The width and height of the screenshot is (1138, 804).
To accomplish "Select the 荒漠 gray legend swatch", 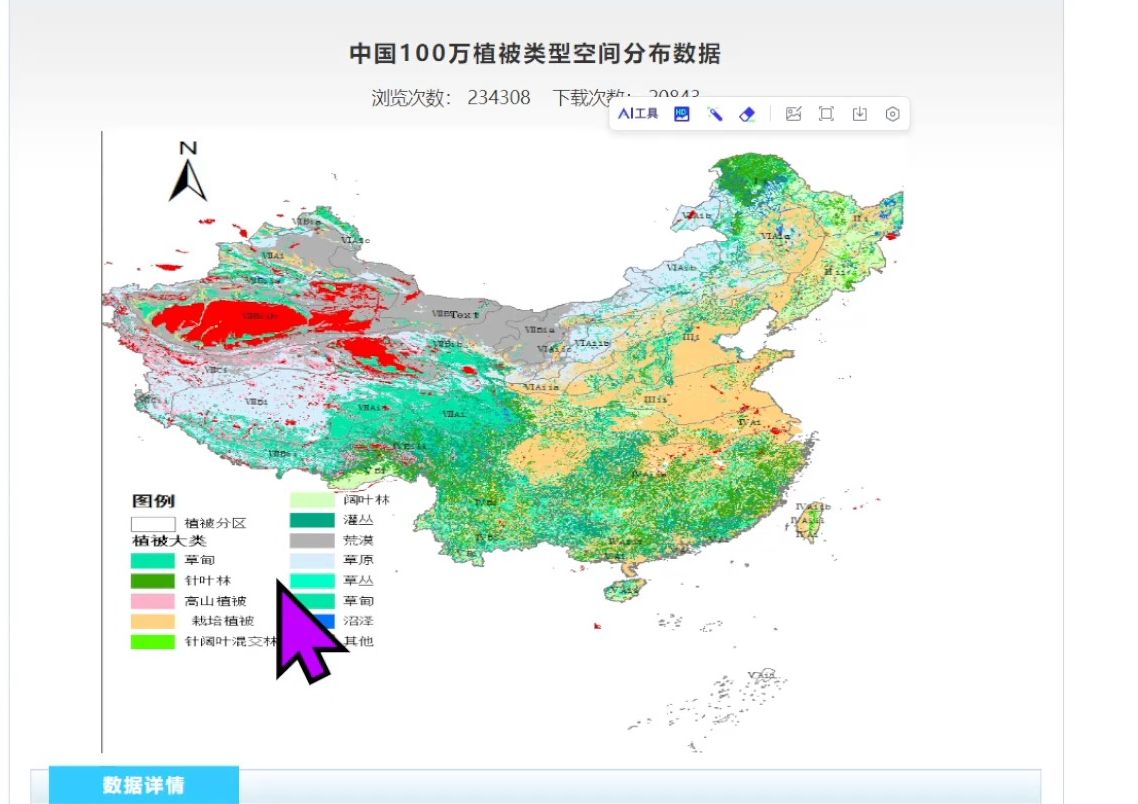I will (x=312, y=541).
